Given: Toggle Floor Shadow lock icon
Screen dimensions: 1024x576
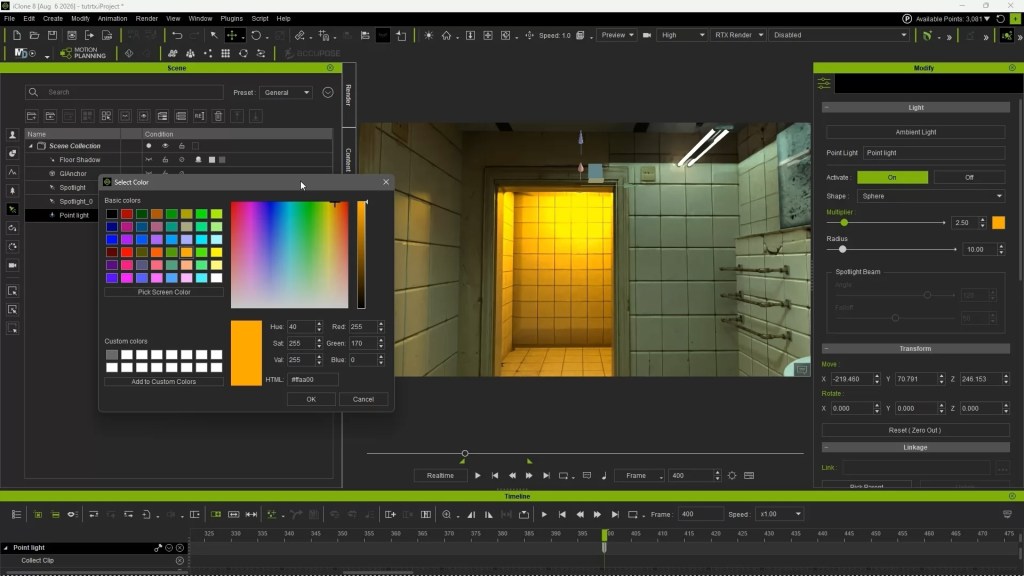Looking at the screenshot, I should tap(165, 159).
